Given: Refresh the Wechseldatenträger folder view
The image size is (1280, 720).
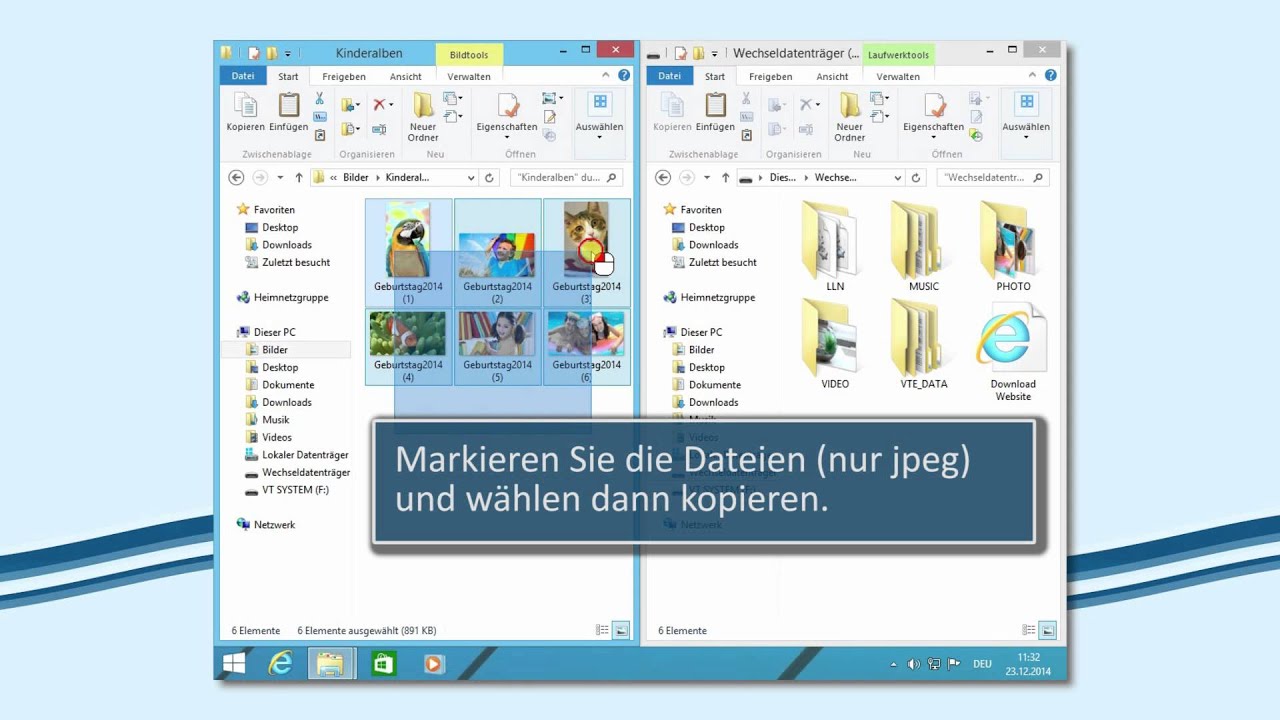Looking at the screenshot, I should (x=916, y=177).
